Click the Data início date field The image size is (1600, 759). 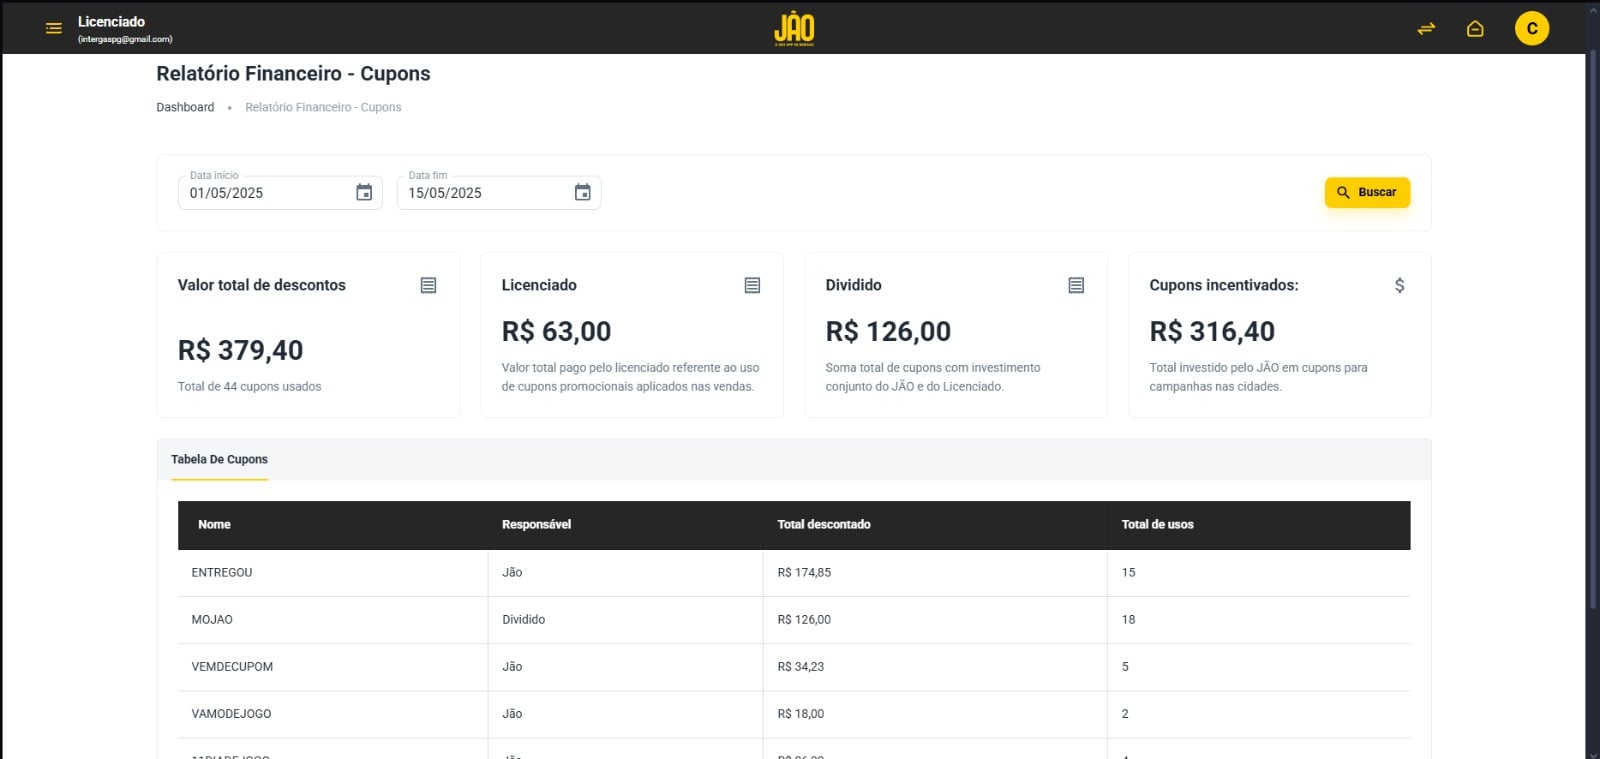point(265,193)
